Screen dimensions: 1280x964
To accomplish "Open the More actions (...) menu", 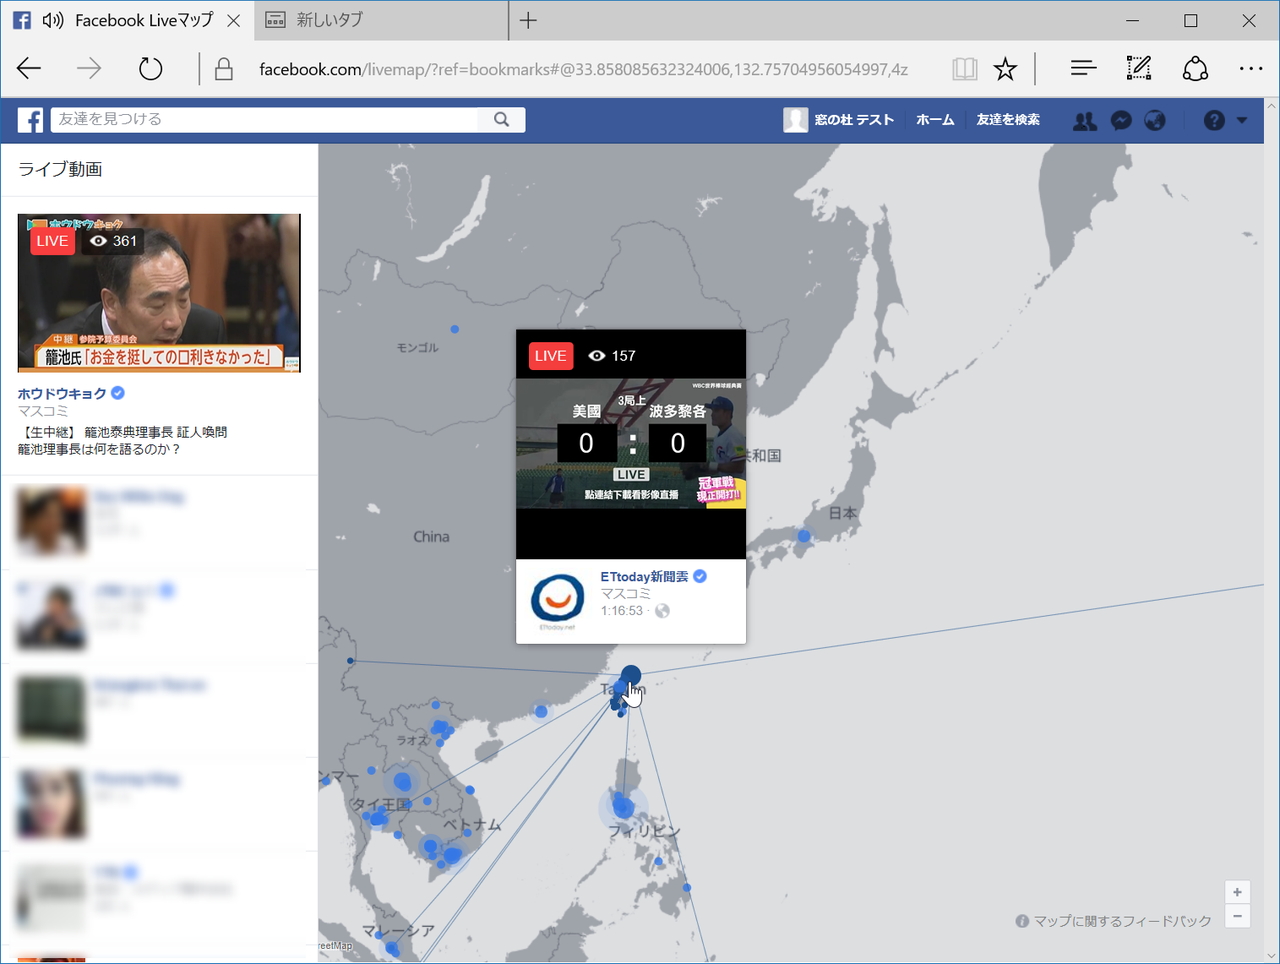I will pos(1251,68).
